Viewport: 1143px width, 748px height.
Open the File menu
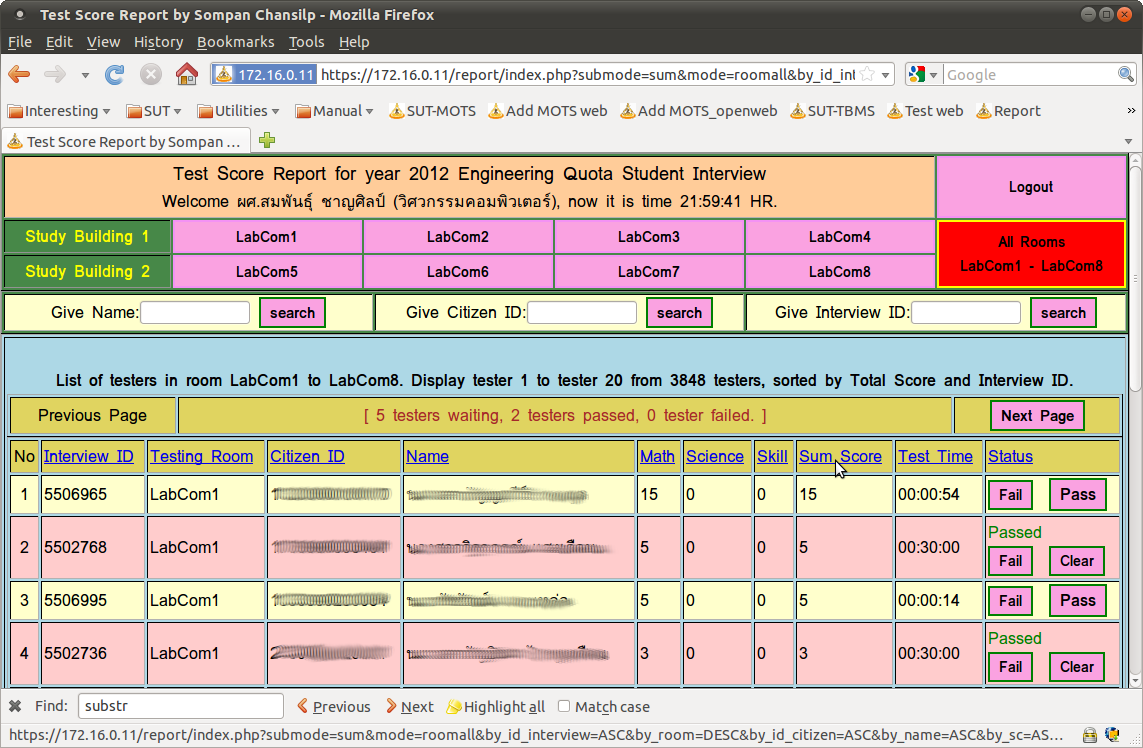[x=20, y=42]
